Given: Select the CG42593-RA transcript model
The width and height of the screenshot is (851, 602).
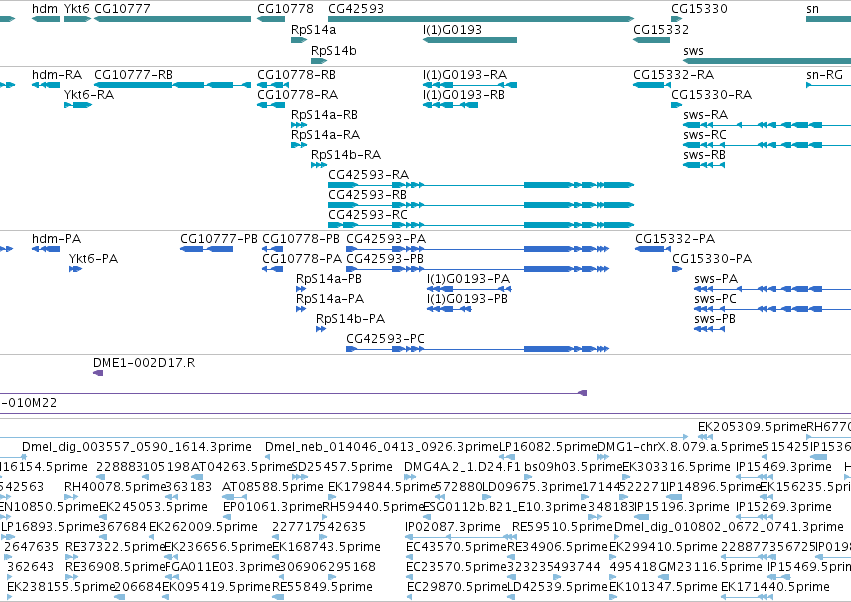Looking at the screenshot, I should (481, 185).
